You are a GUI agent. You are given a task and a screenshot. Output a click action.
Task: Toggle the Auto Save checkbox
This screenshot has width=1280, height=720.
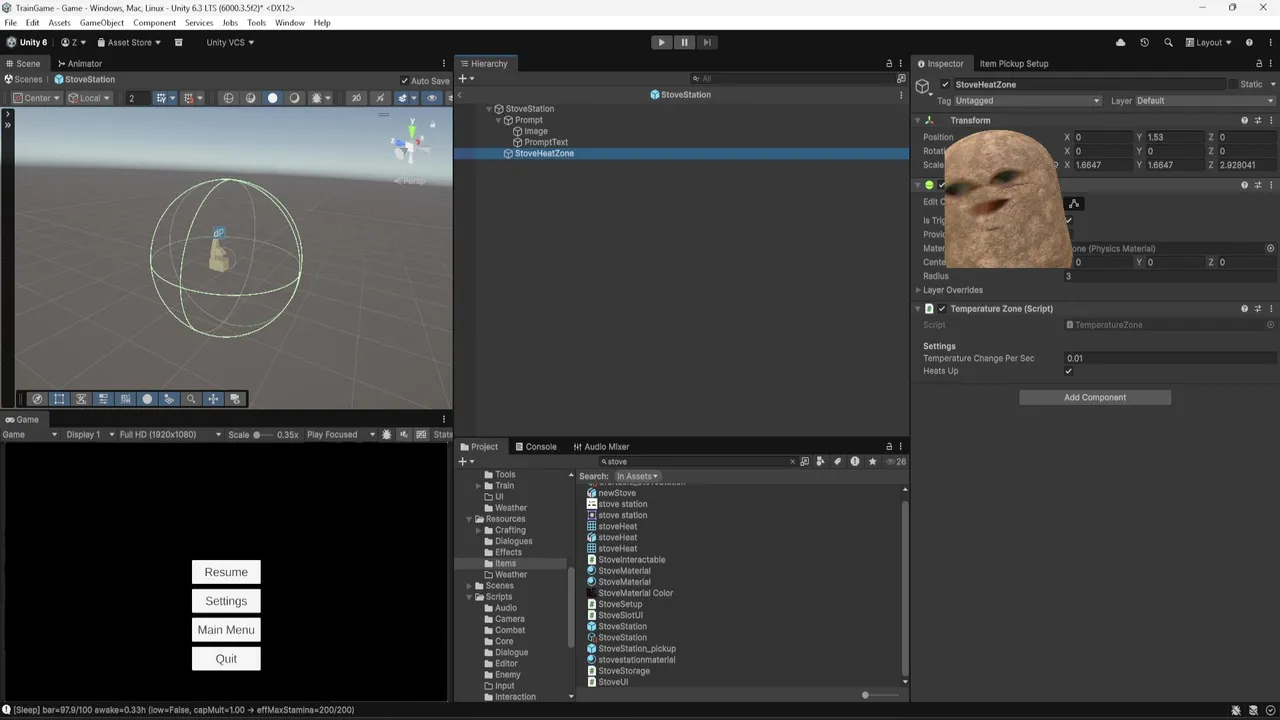point(405,81)
